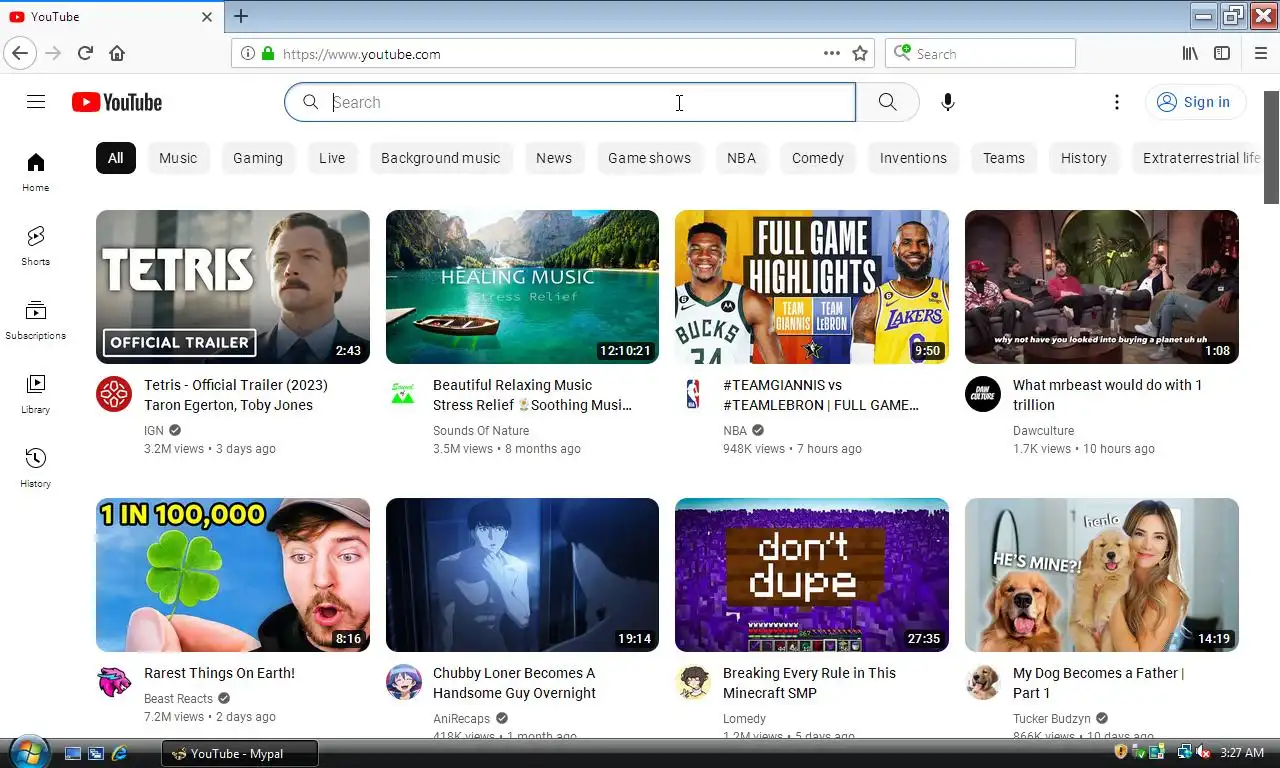Screen dimensions: 1280x768
Task: Select the All filter chip
Action: tap(116, 158)
